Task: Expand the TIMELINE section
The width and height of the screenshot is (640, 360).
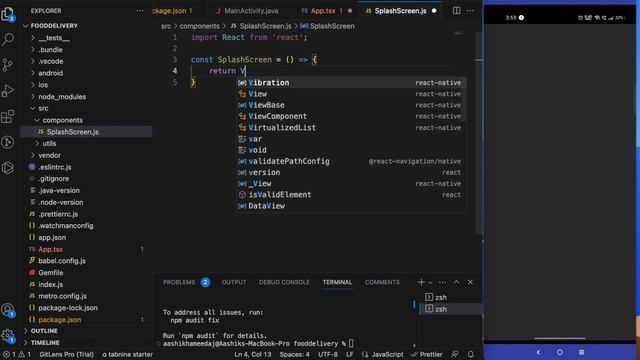Action: (x=45, y=342)
